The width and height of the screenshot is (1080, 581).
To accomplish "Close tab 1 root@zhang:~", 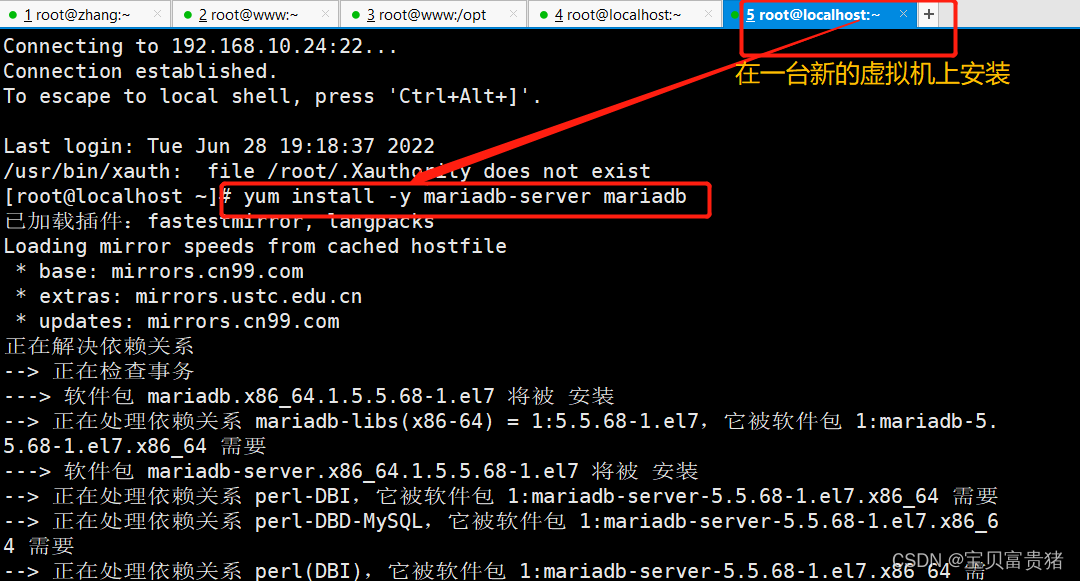I will coord(157,14).
